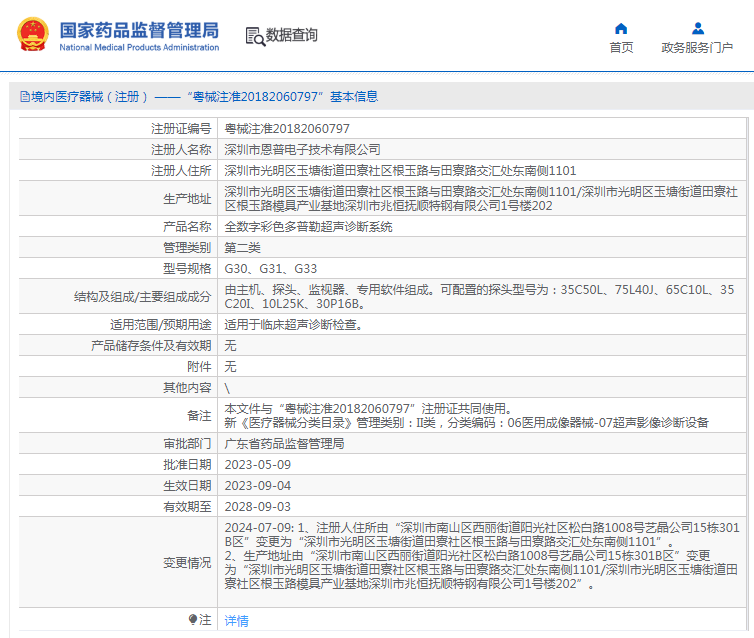Click the 注册人住所 address value
This screenshot has width=754, height=638.
point(400,171)
